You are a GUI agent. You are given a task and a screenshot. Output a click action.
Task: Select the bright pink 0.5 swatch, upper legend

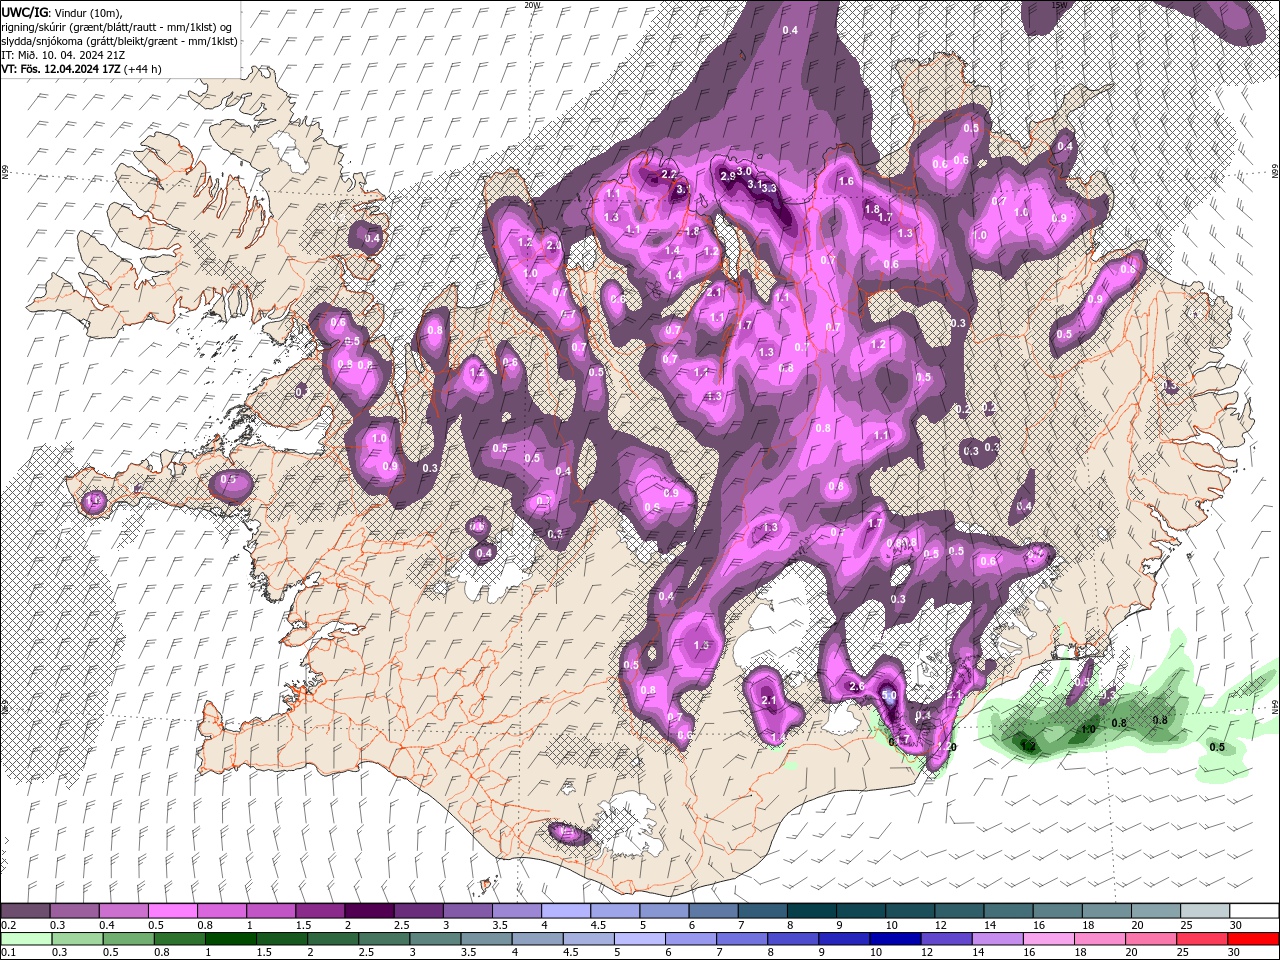(x=172, y=911)
